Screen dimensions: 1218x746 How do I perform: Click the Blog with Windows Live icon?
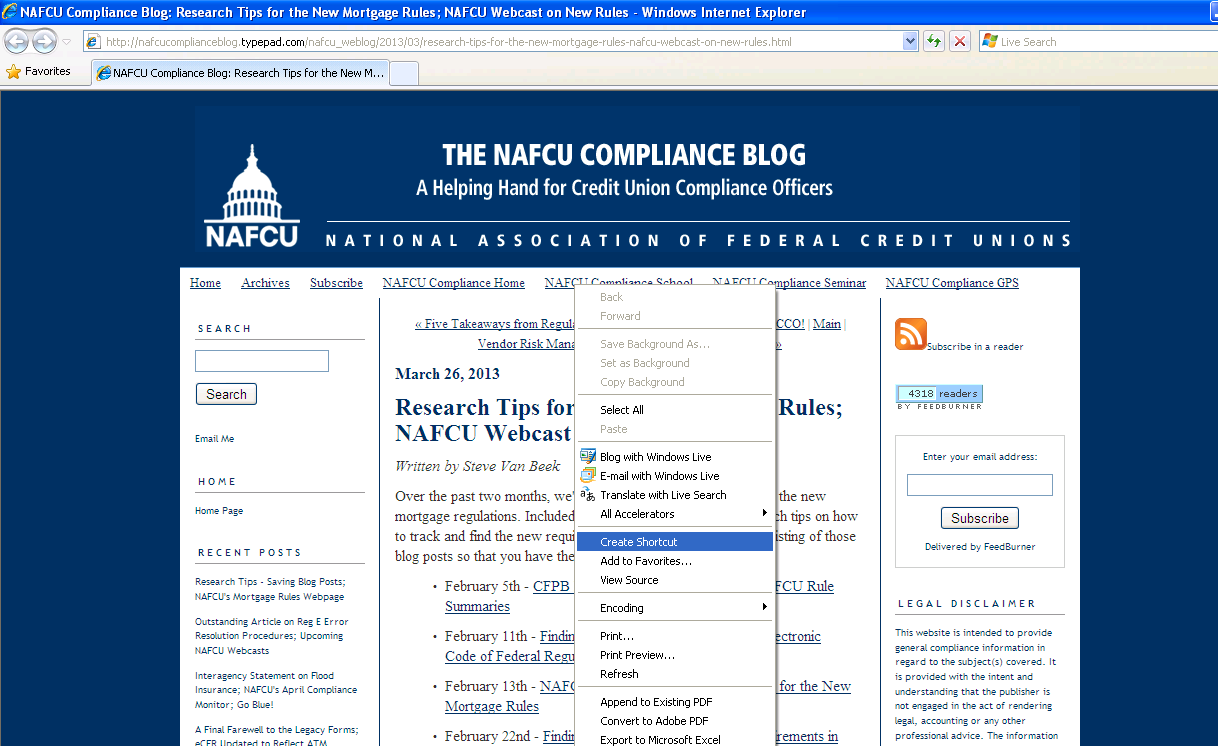[588, 457]
